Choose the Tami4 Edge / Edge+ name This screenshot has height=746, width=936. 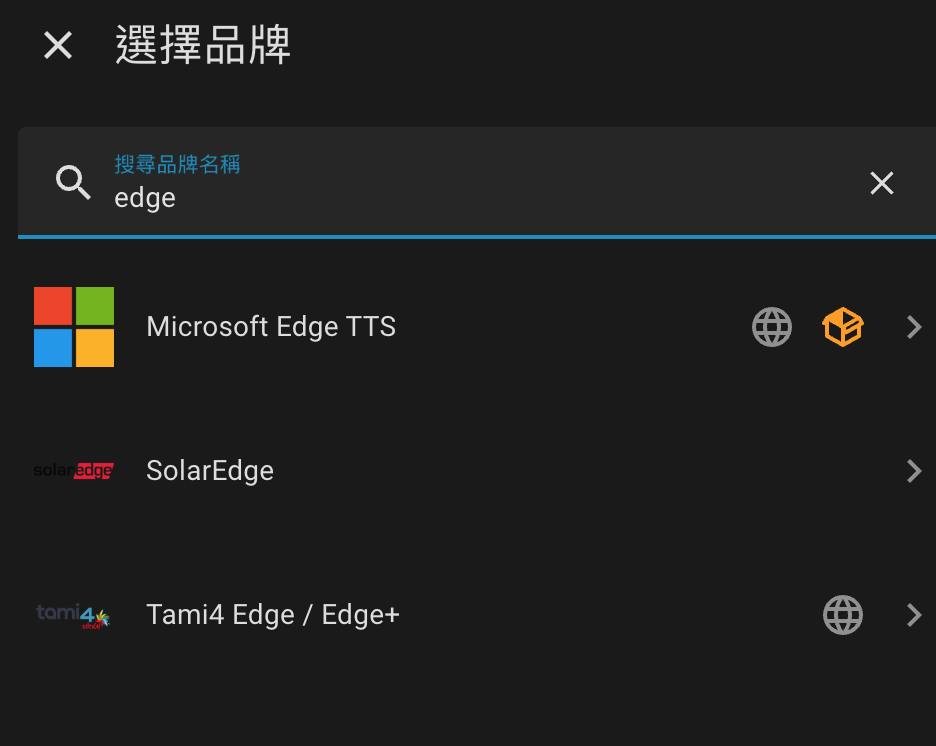pyautogui.click(x=273, y=615)
